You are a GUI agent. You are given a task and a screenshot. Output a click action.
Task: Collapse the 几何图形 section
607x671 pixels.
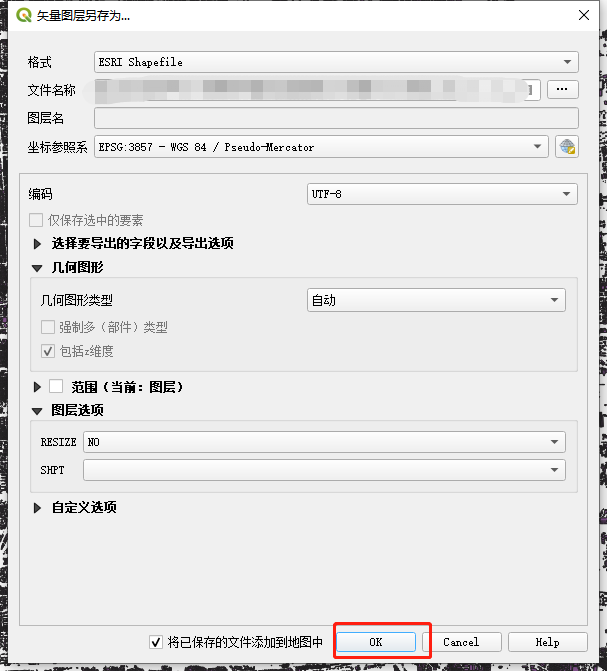37,268
